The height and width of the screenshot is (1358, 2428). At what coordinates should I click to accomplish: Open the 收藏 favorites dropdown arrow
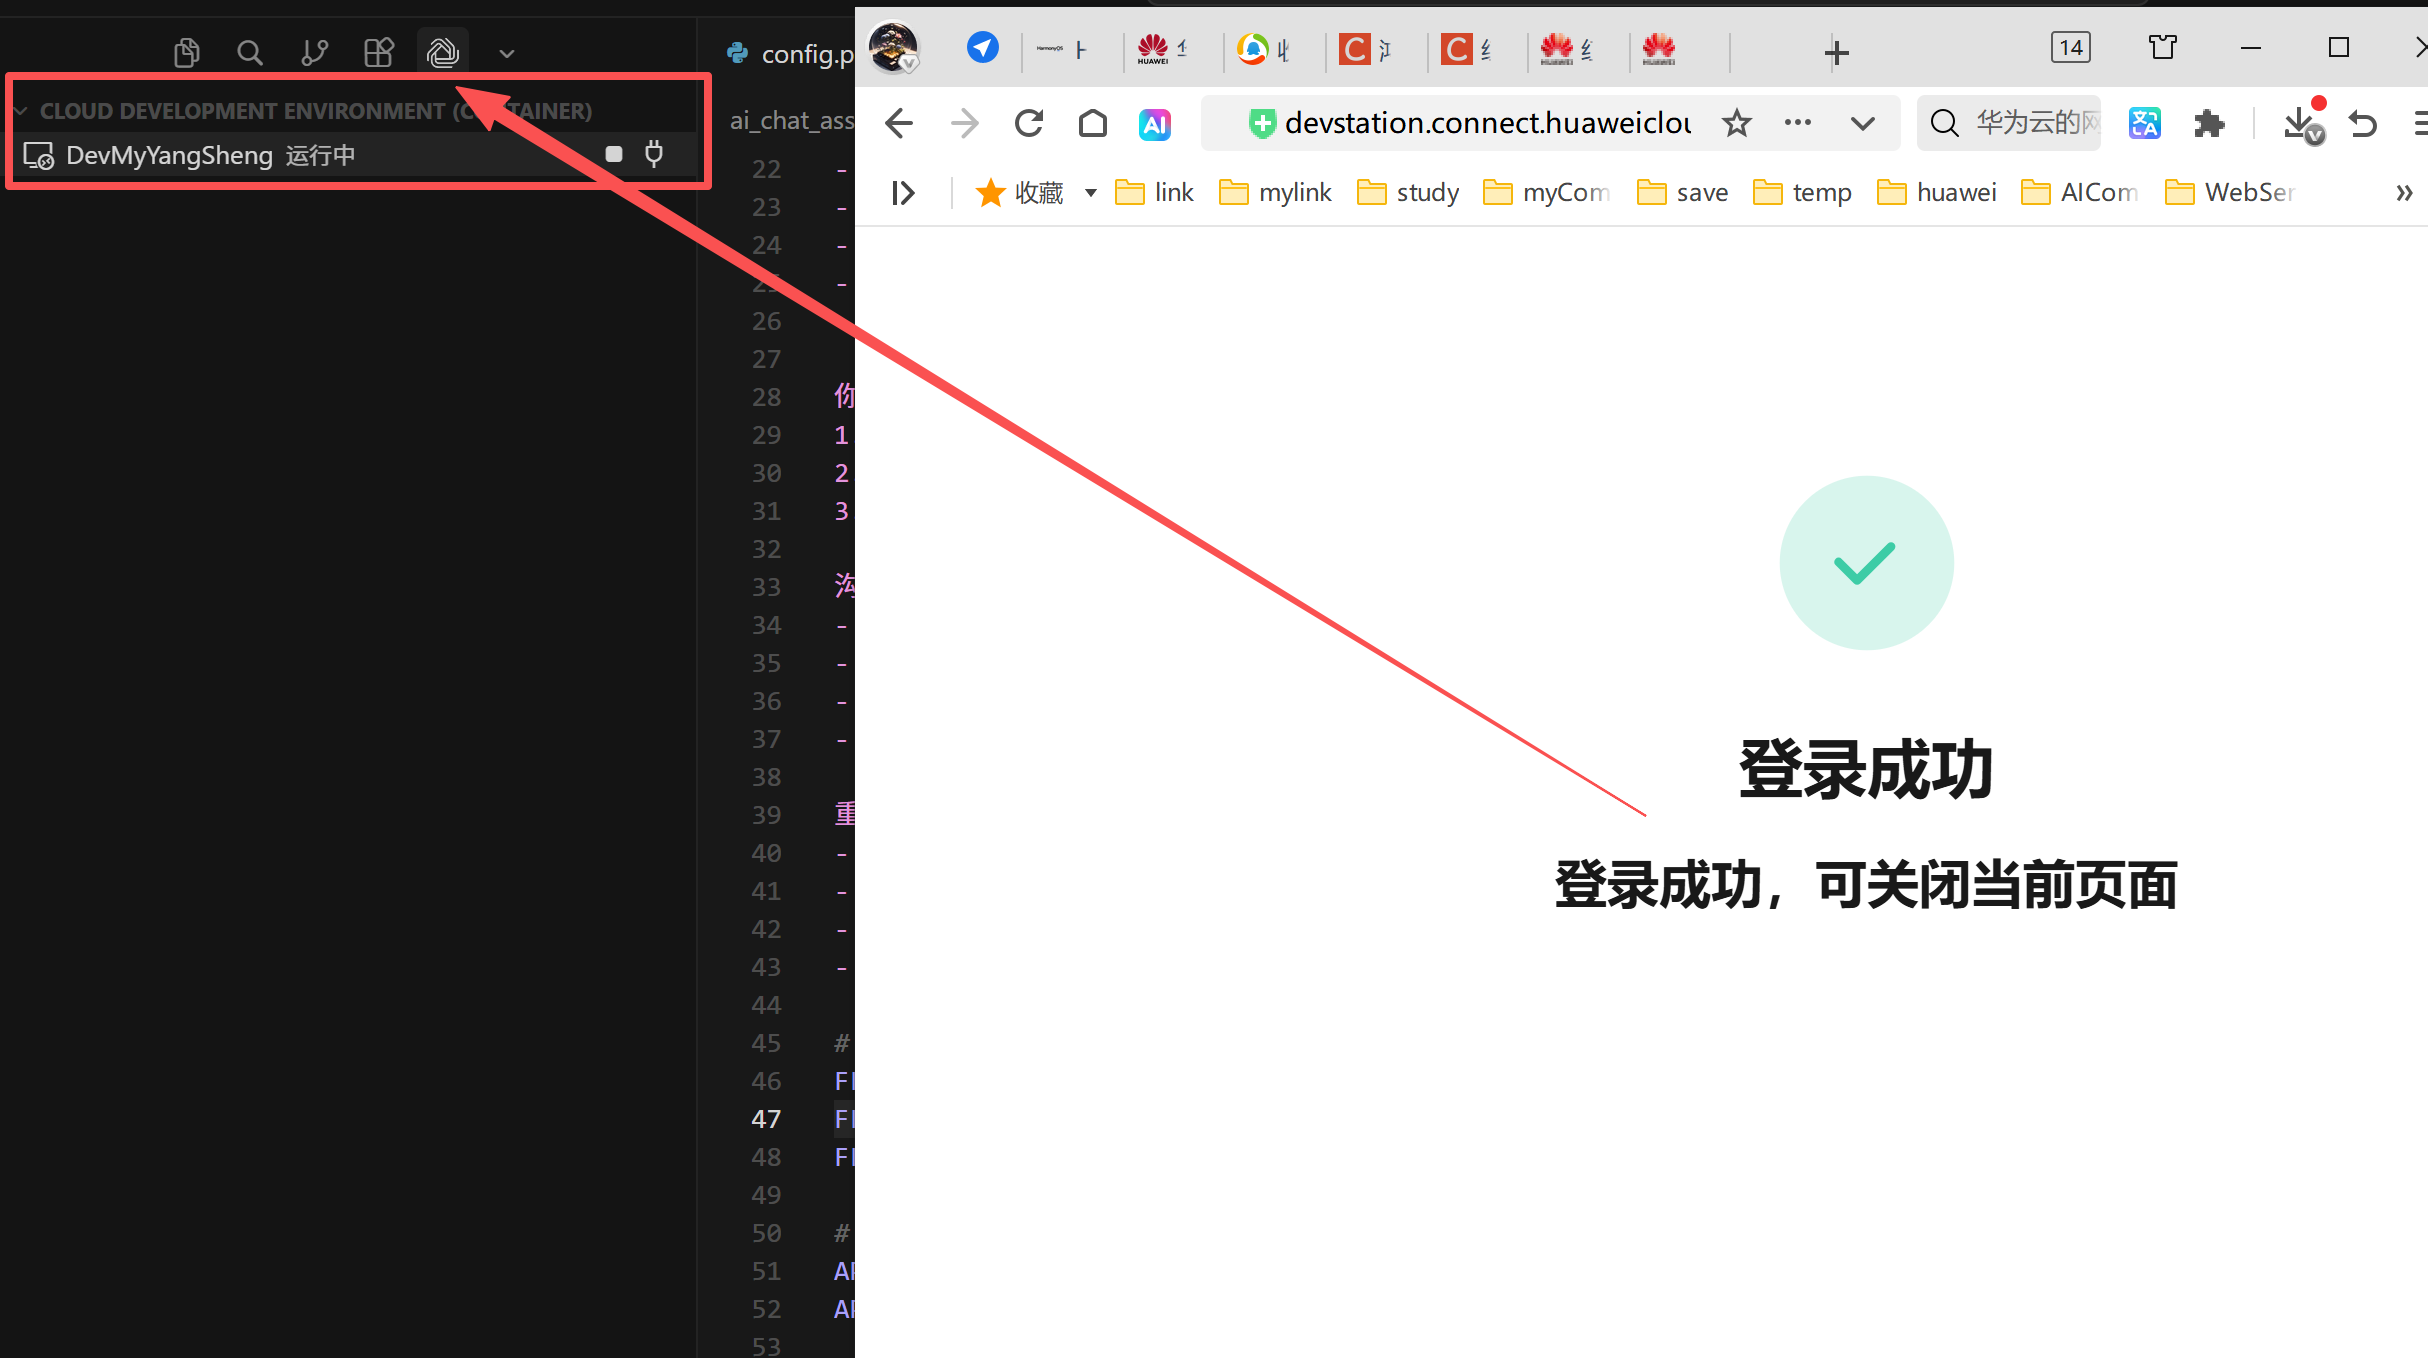click(x=1091, y=192)
